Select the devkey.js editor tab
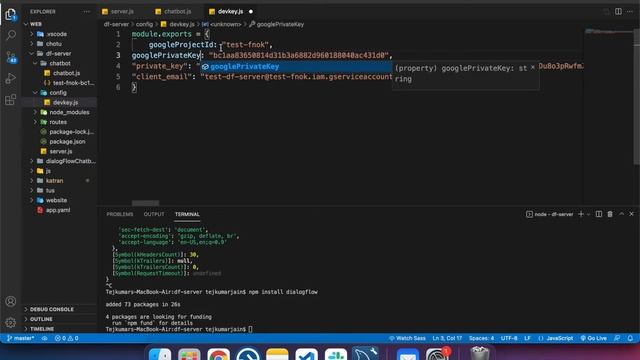This screenshot has width=640, height=360. coord(231,11)
